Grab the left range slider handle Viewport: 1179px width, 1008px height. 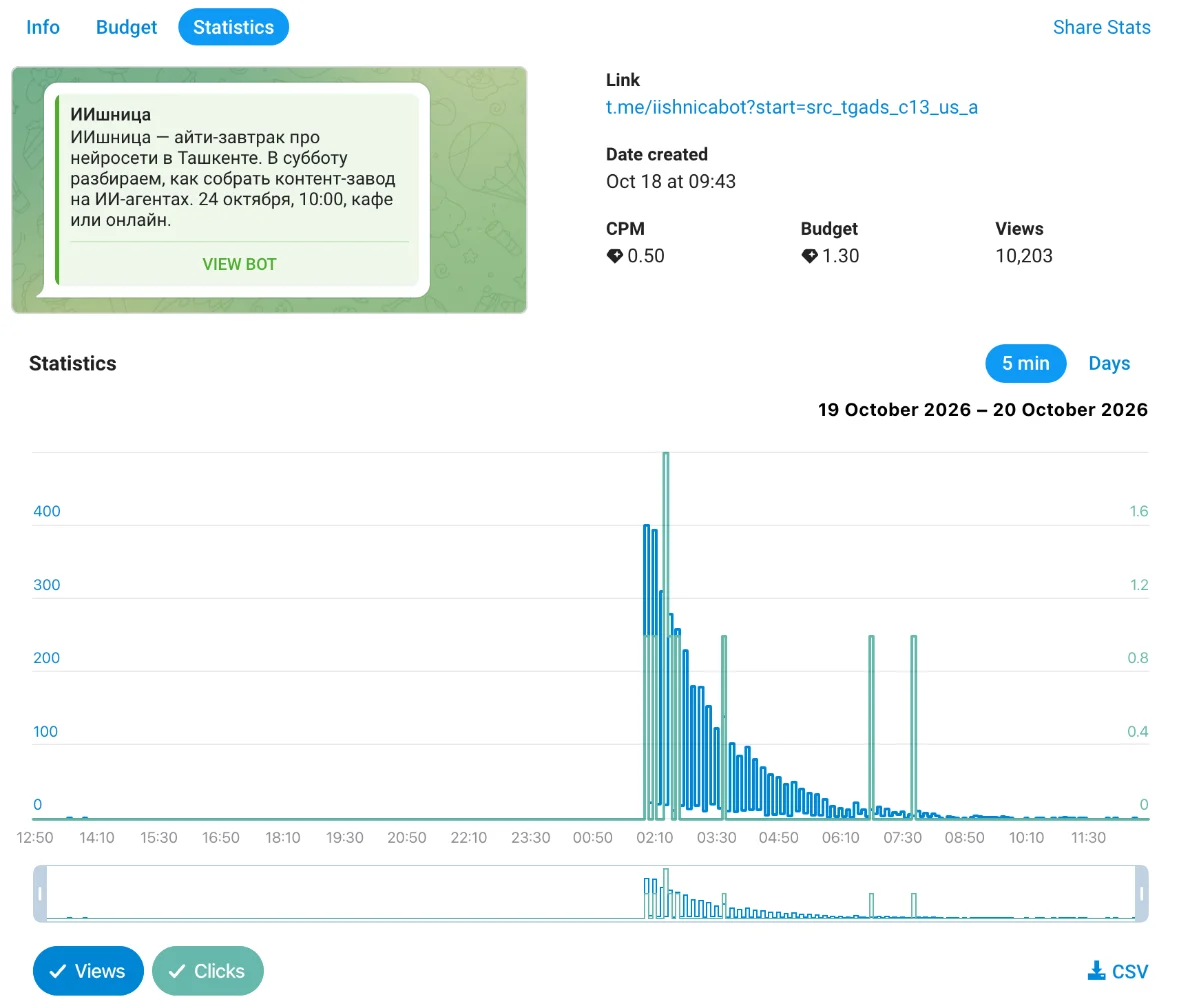tap(41, 894)
